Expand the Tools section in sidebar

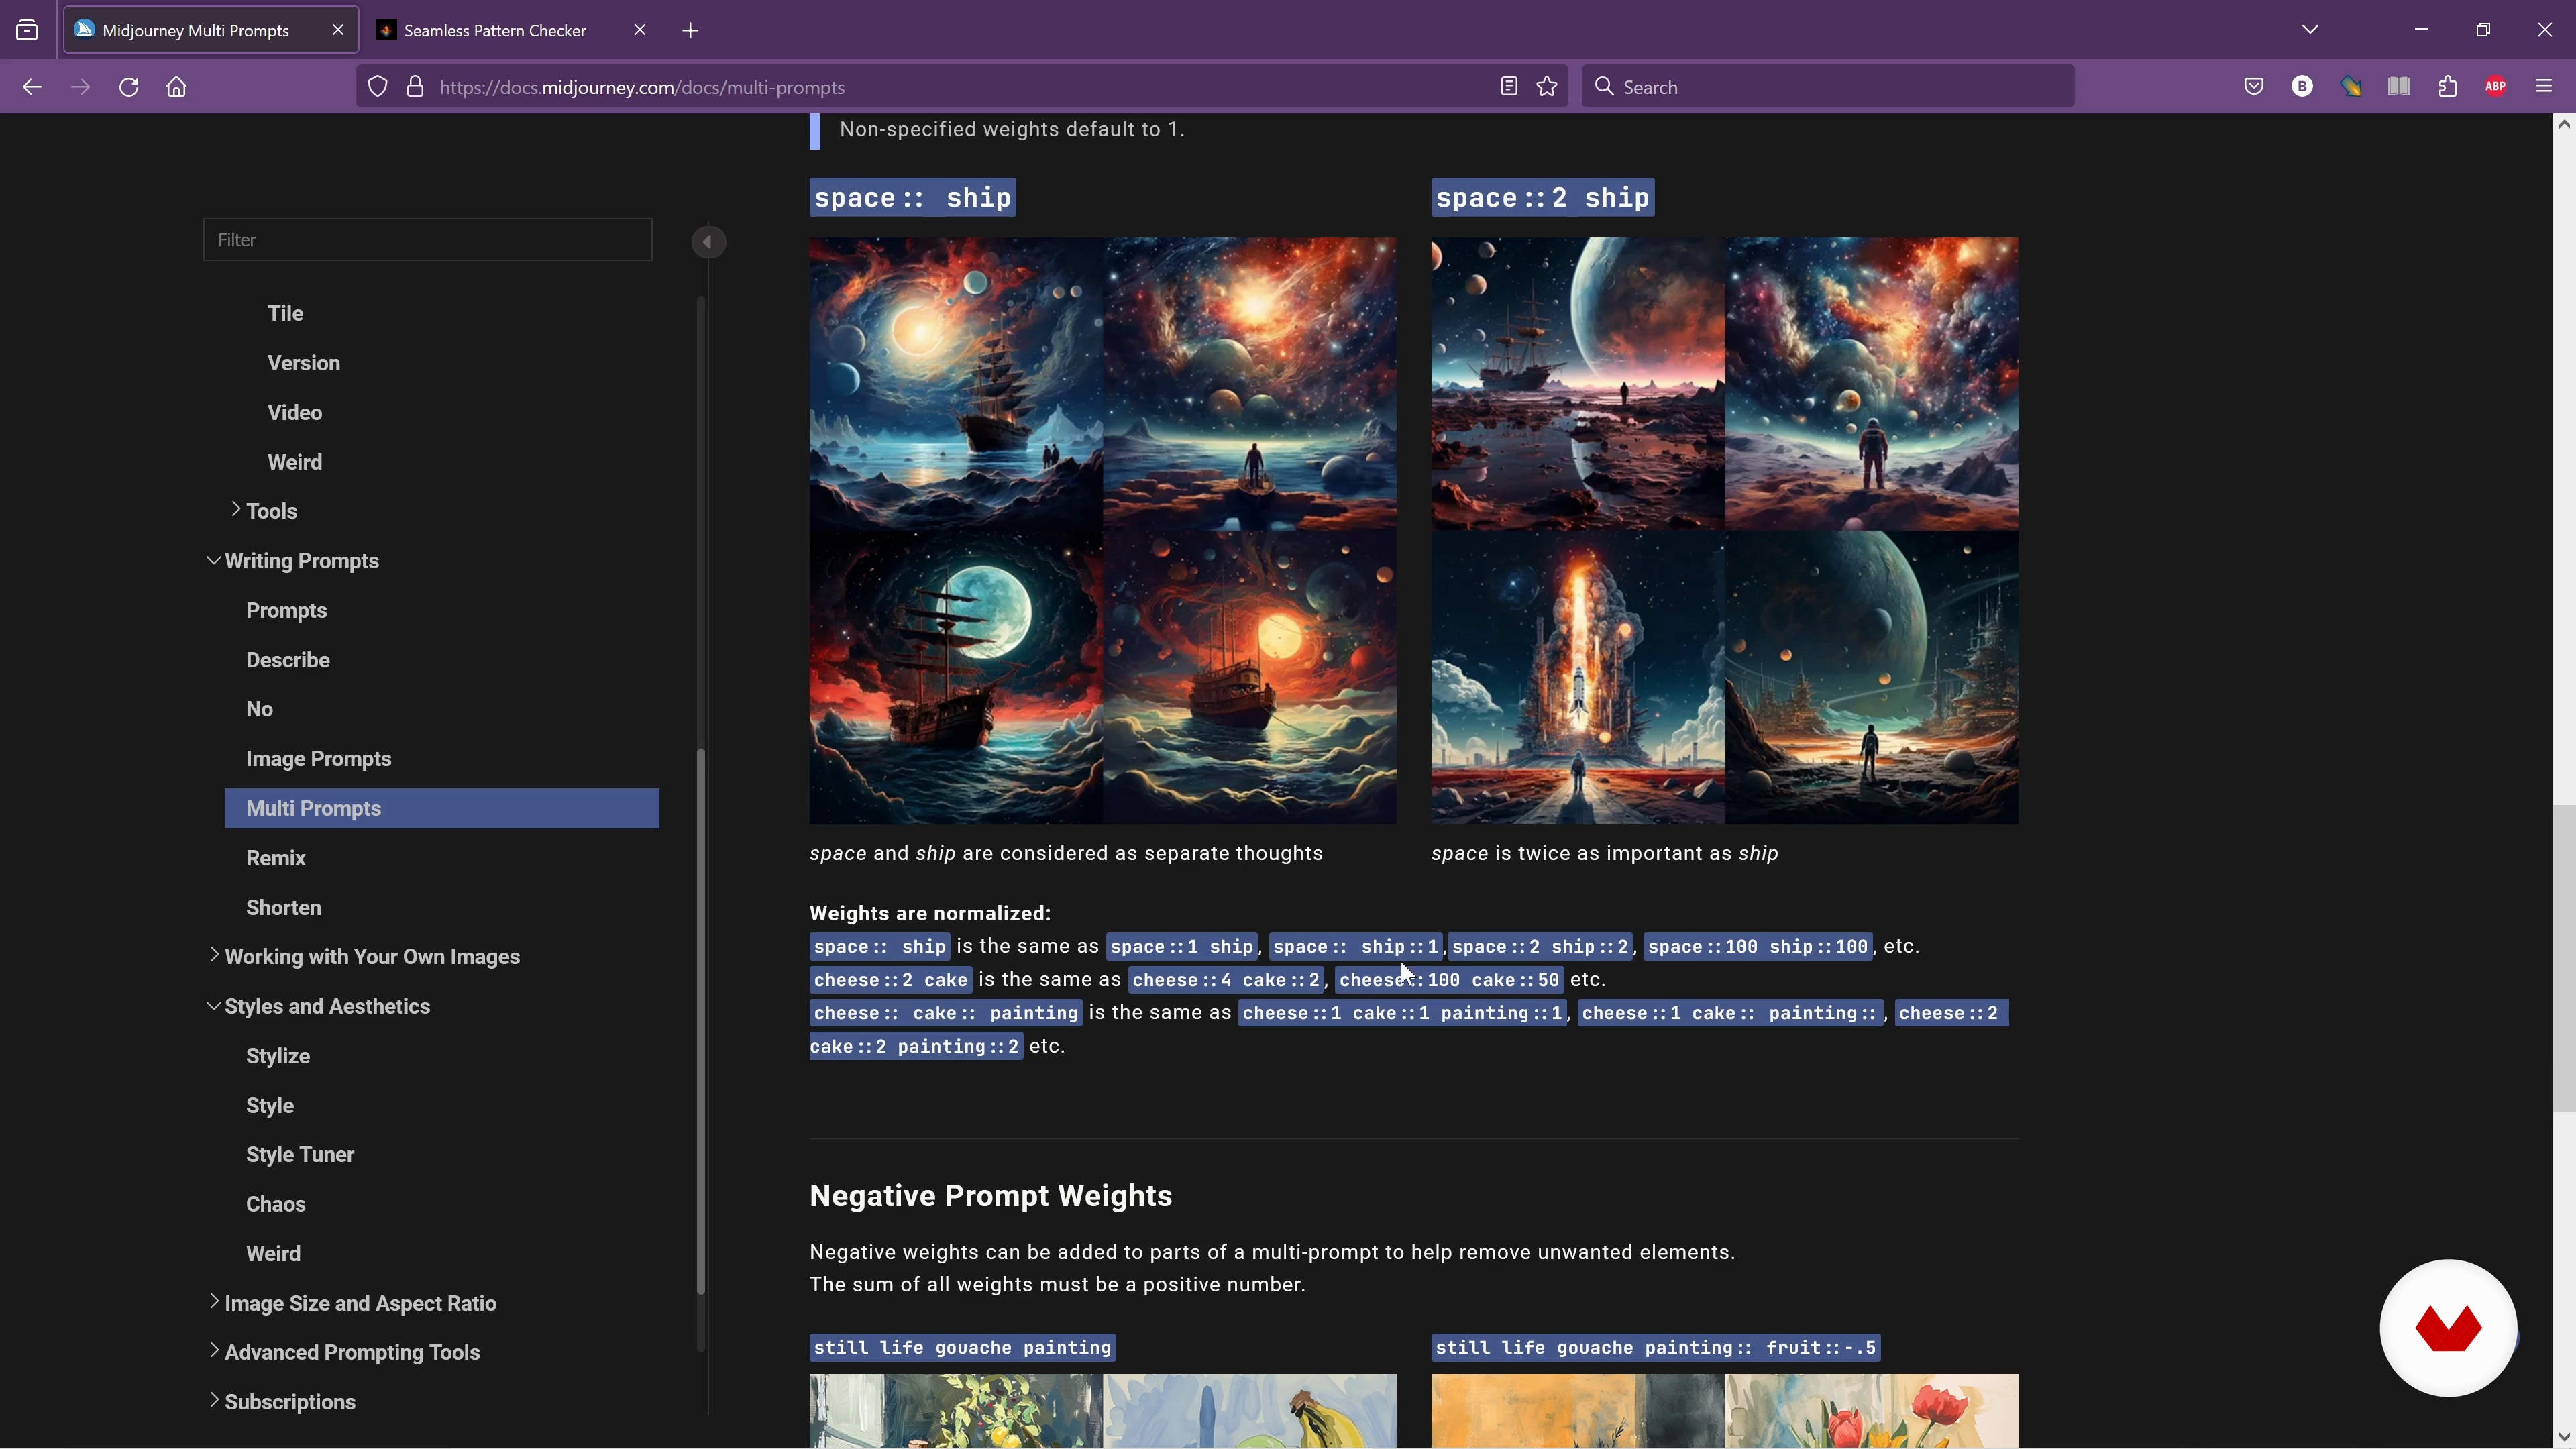[236, 510]
